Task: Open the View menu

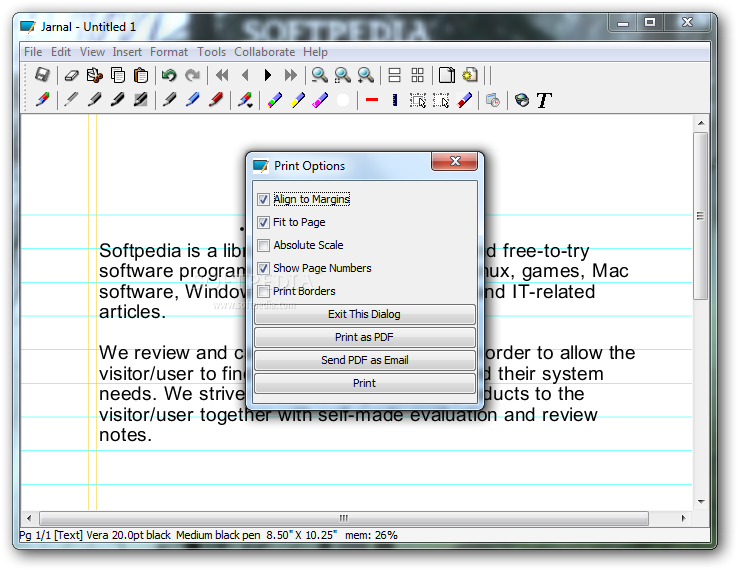Action: click(x=92, y=52)
